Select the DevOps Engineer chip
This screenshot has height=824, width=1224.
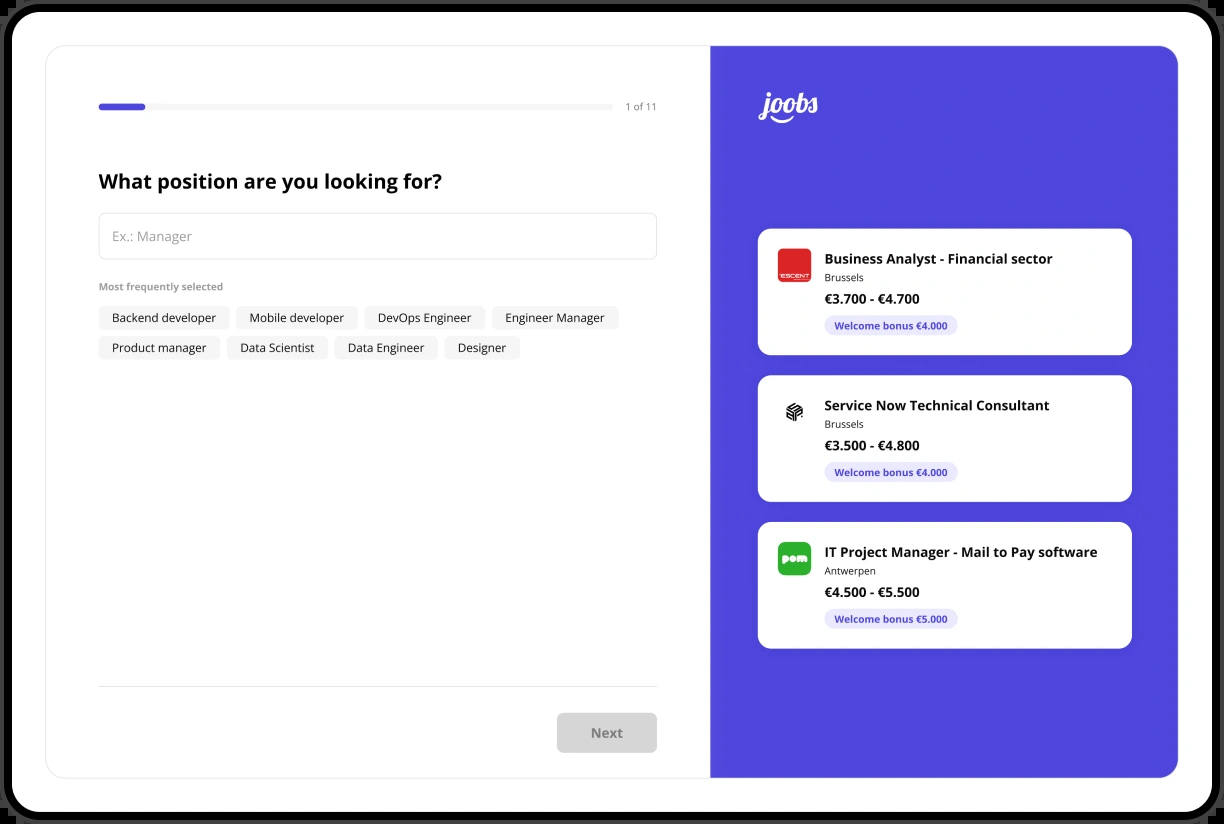pos(424,318)
